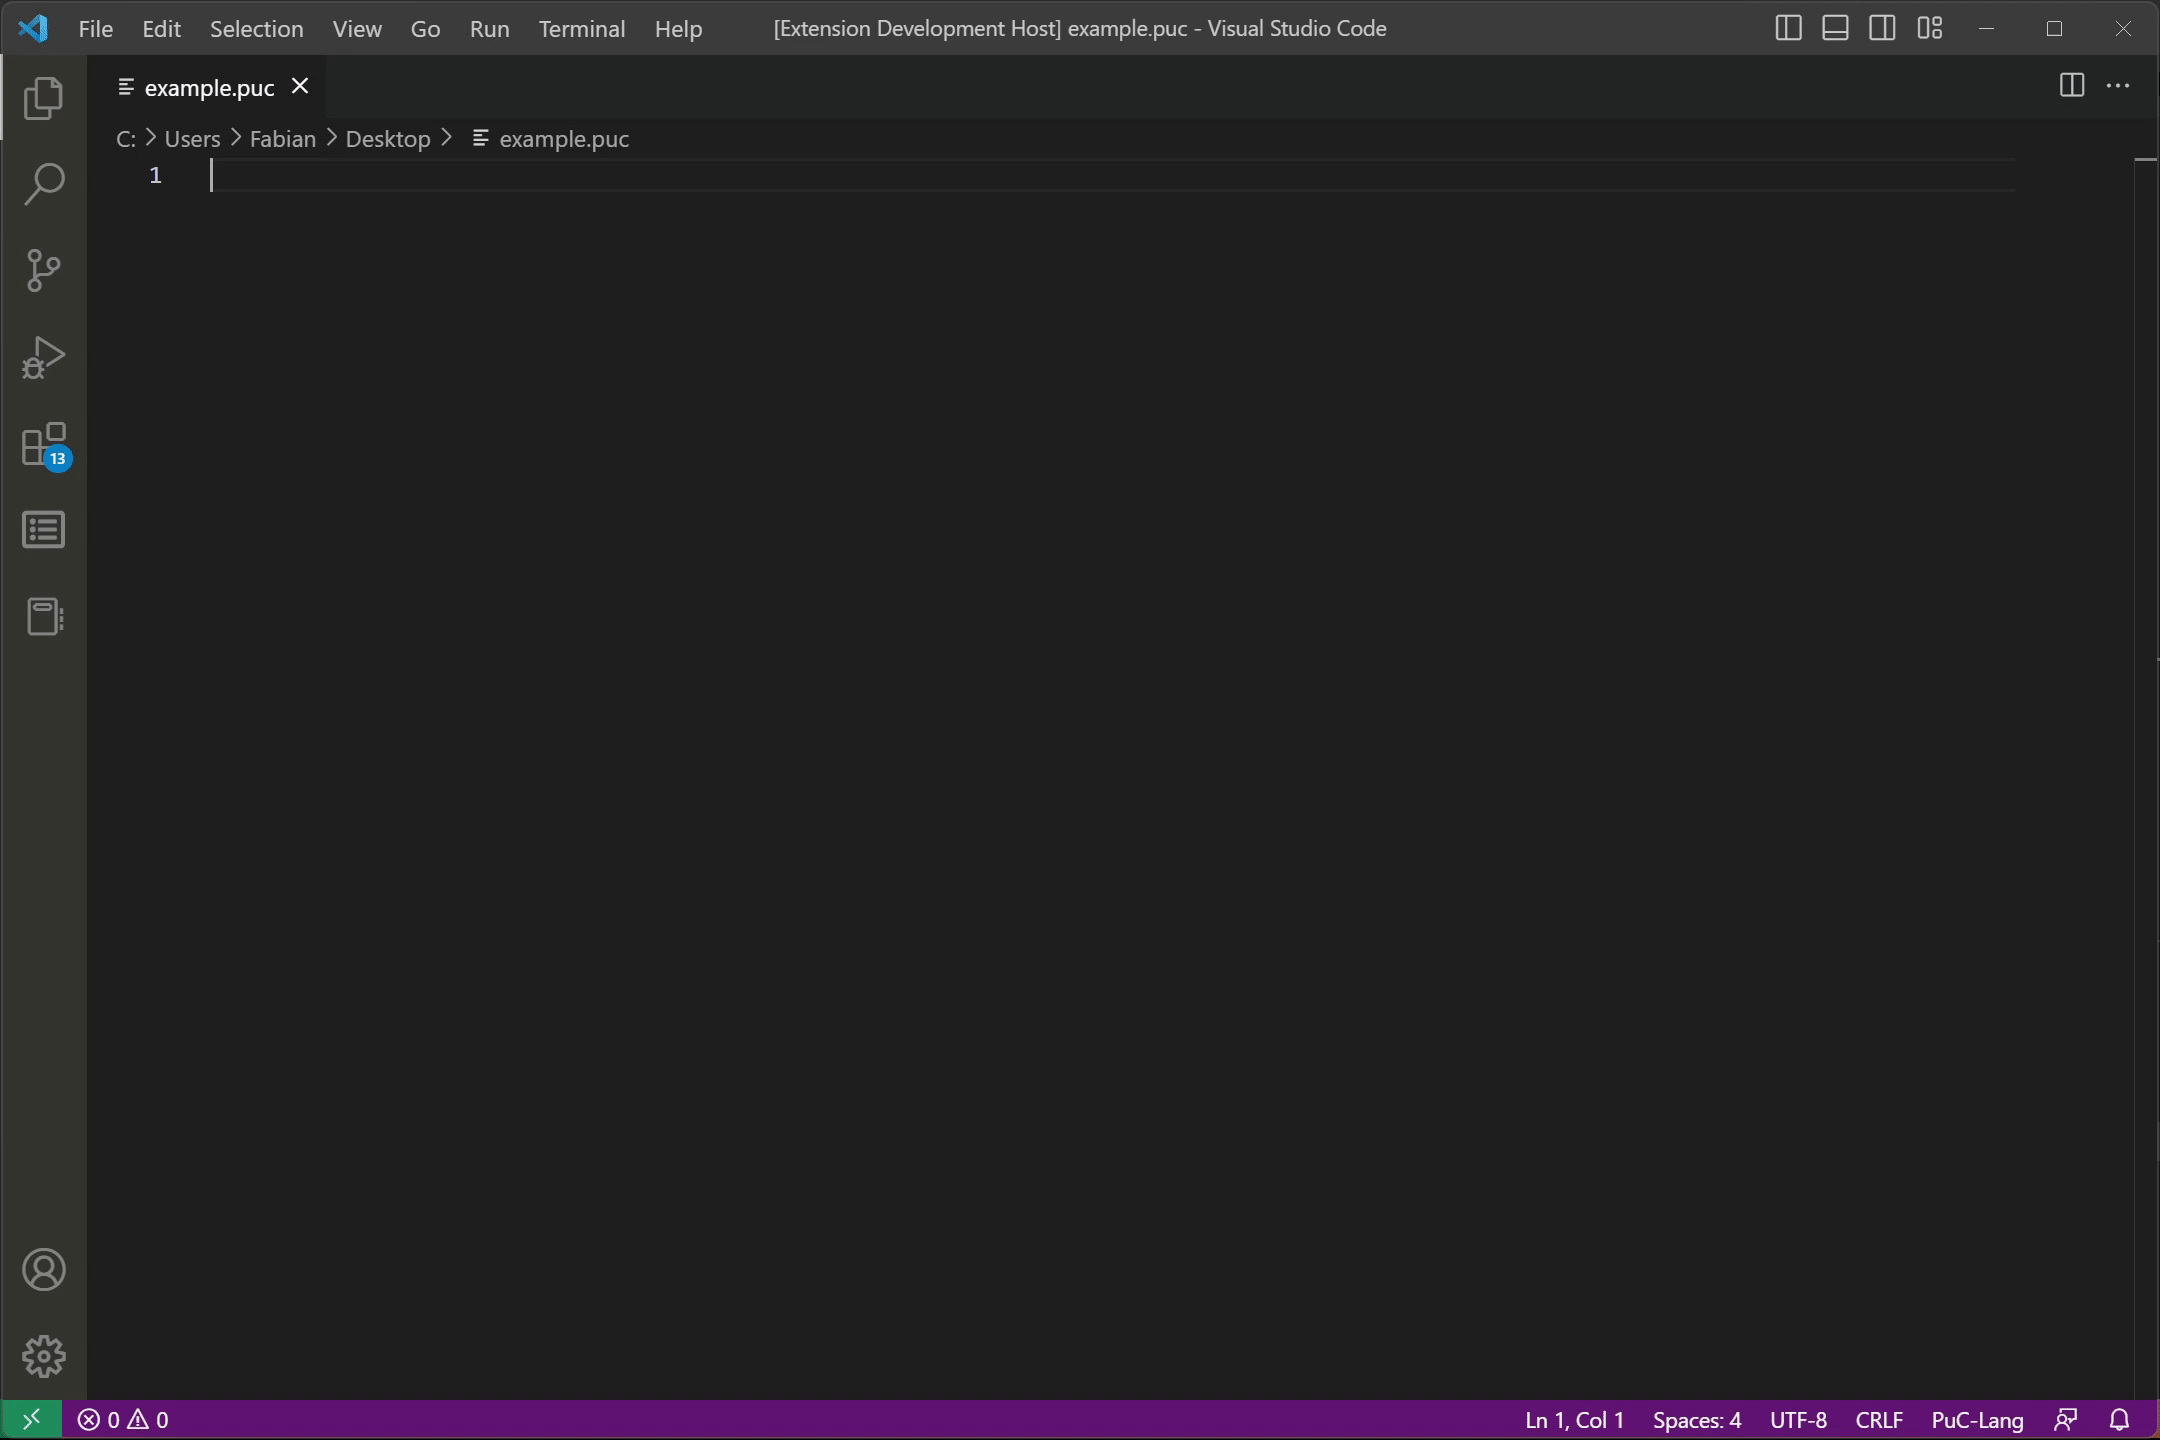The width and height of the screenshot is (2160, 1440).
Task: Open the Manage gear icon
Action: pyautogui.click(x=43, y=1356)
